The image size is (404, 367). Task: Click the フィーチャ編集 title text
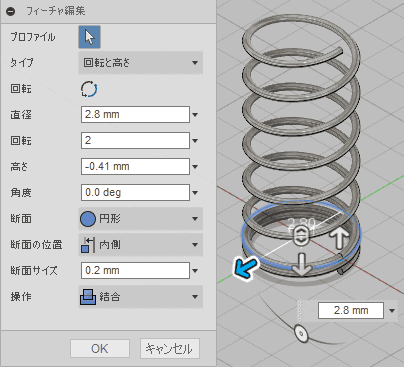(55, 11)
